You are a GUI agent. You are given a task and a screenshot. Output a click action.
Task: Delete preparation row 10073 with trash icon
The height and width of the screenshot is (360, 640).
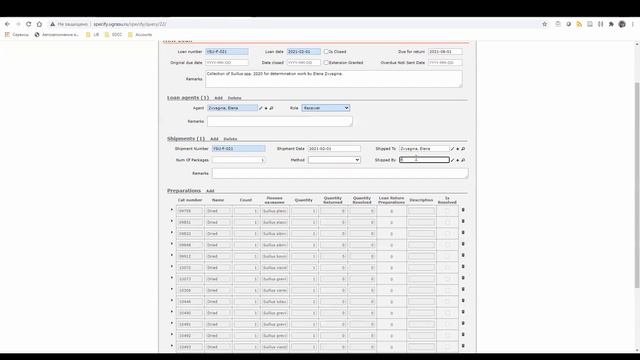pyautogui.click(x=463, y=278)
